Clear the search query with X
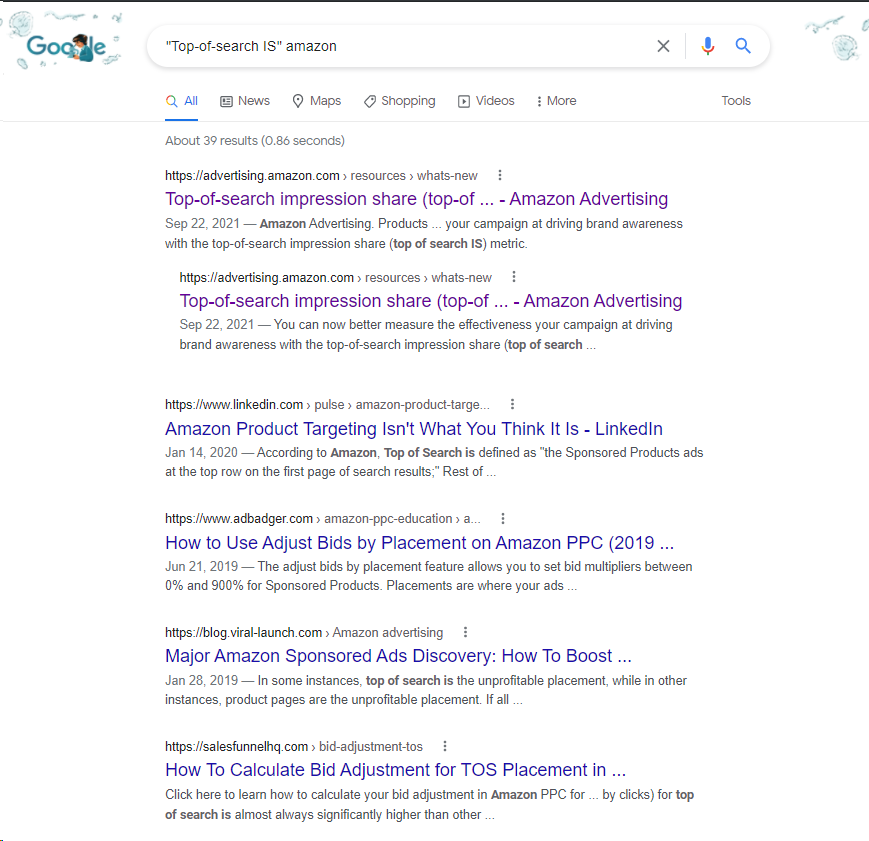869x841 pixels. pyautogui.click(x=663, y=46)
